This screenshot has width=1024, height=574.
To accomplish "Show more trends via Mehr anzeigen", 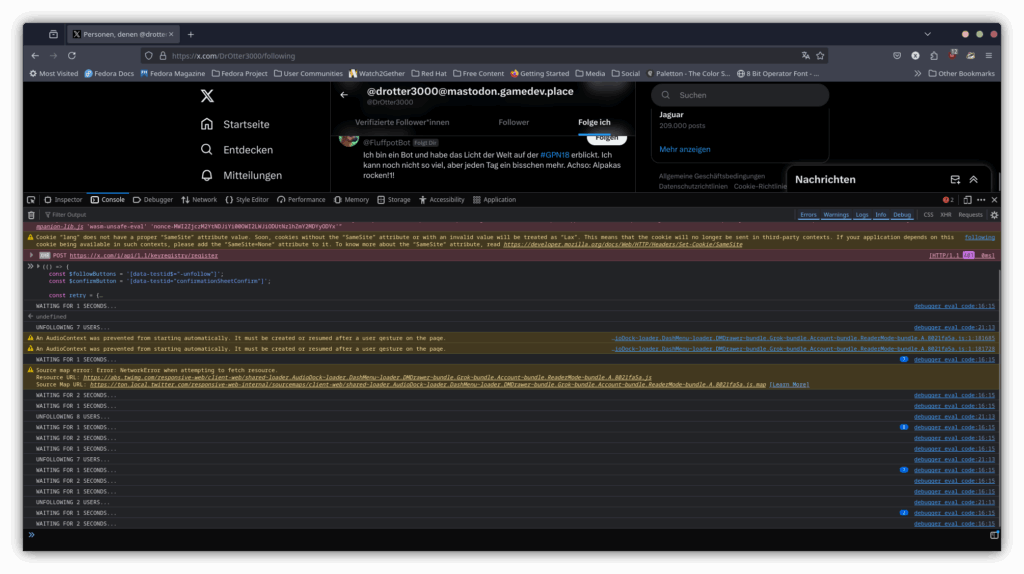I will (x=684, y=150).
